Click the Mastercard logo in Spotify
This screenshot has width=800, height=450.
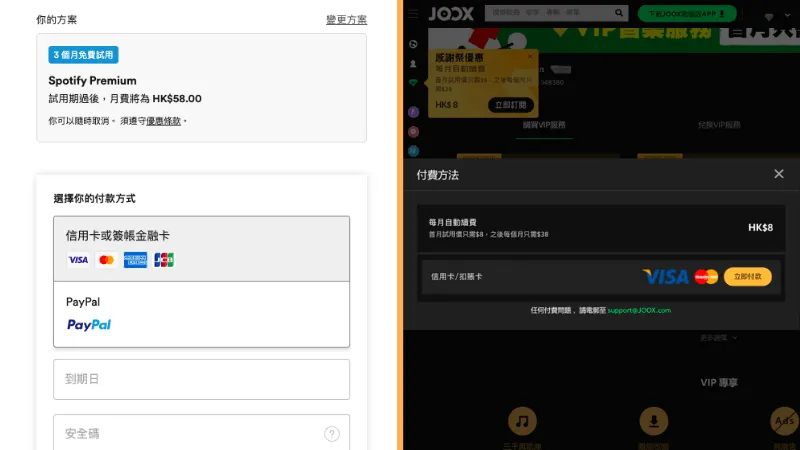point(107,260)
